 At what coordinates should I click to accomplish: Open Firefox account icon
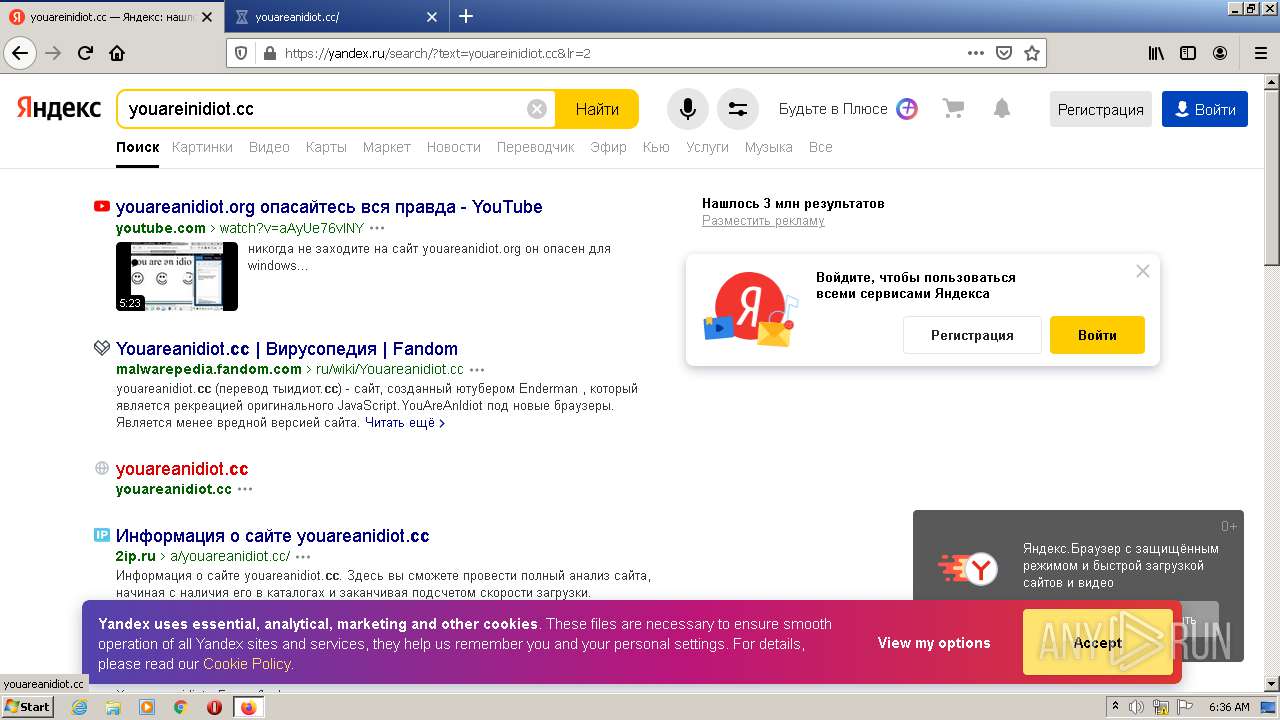[x=1220, y=53]
